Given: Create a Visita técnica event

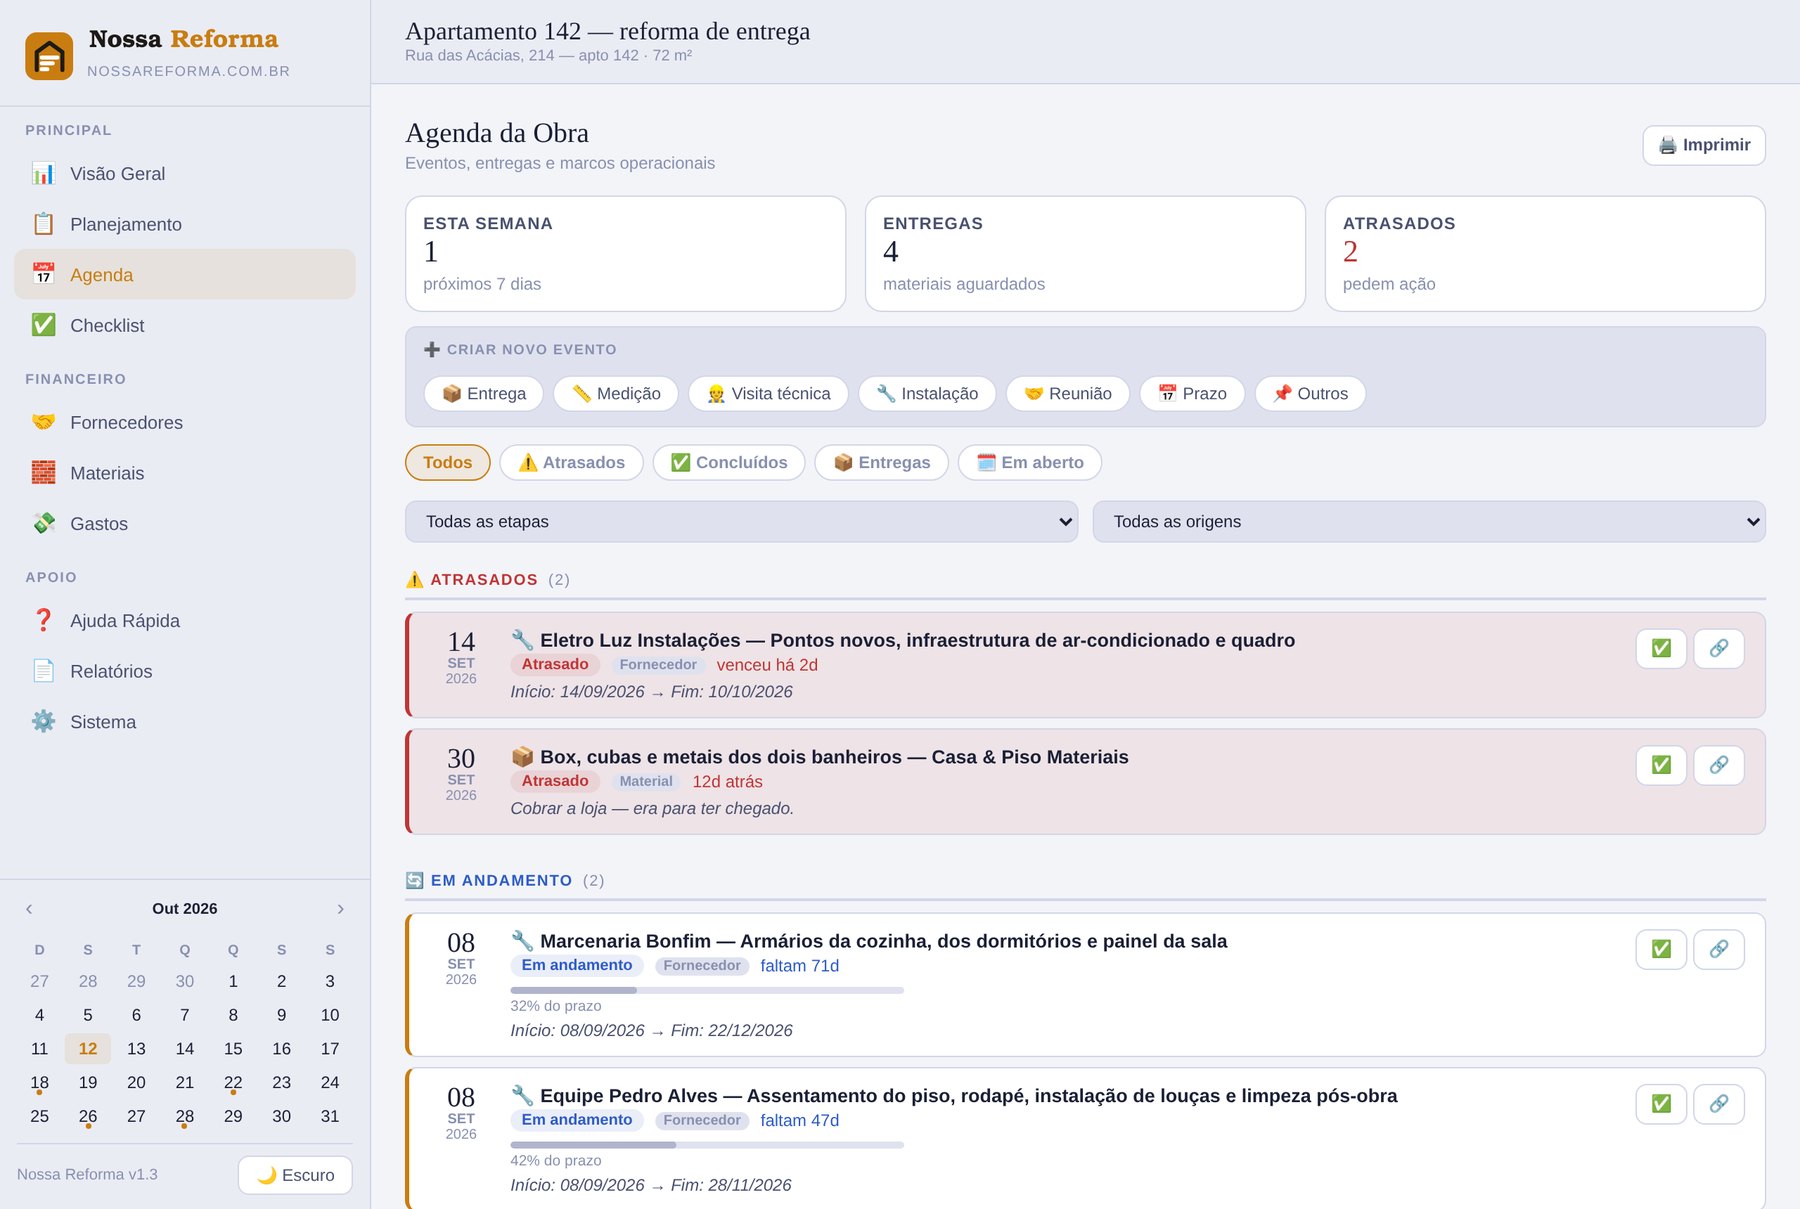Looking at the screenshot, I should (768, 394).
